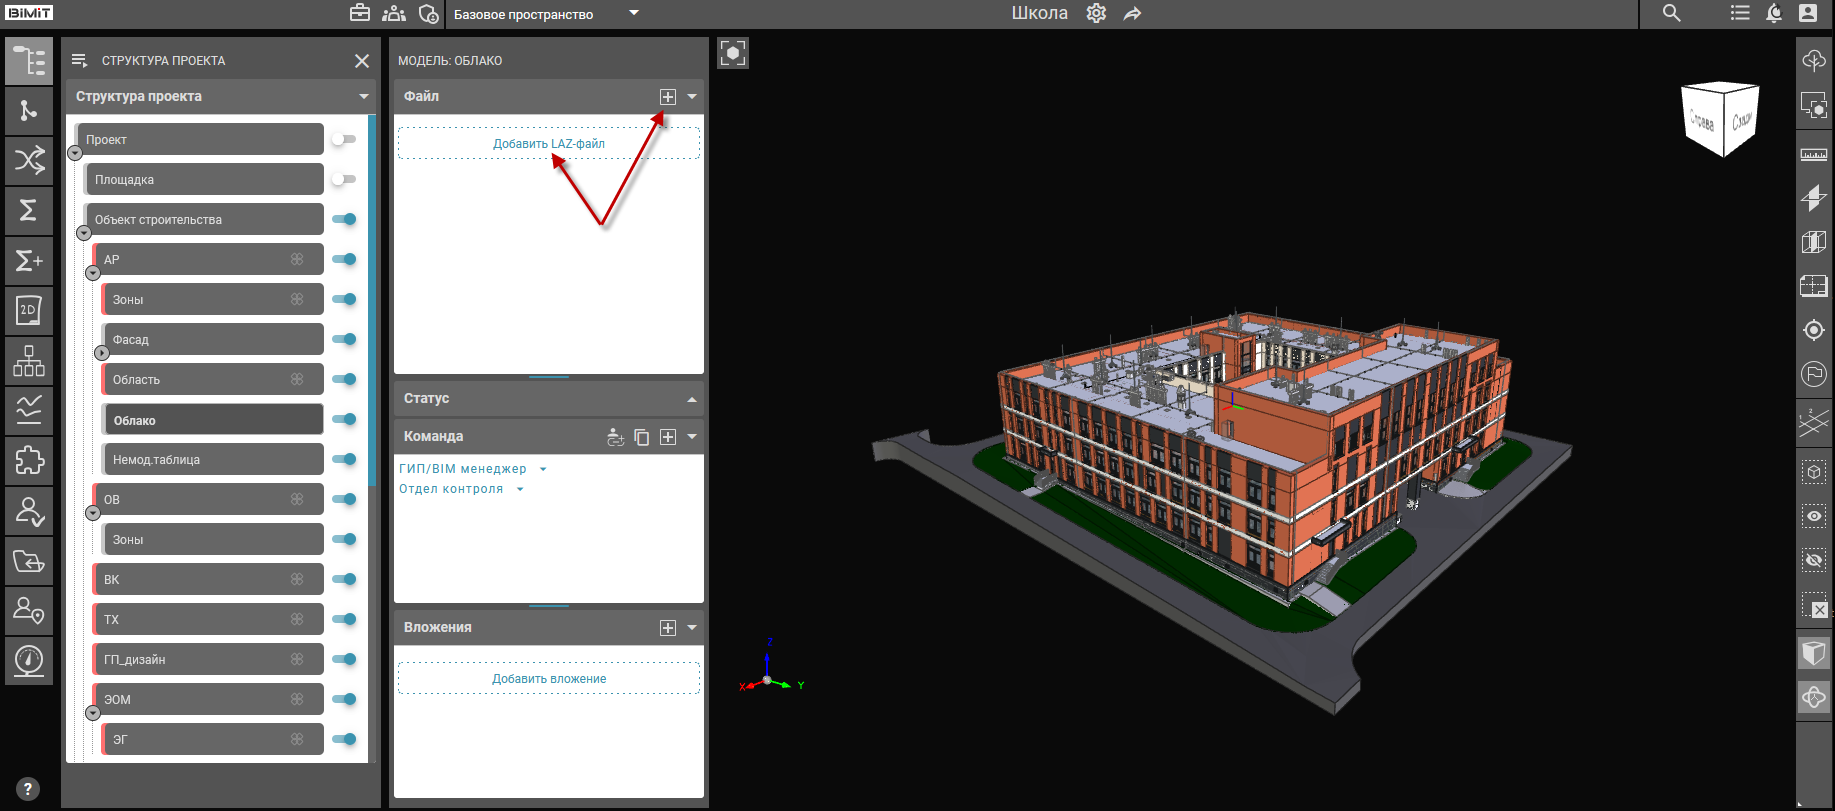Collapse the Статус section
The height and width of the screenshot is (811, 1835).
pyautogui.click(x=691, y=399)
